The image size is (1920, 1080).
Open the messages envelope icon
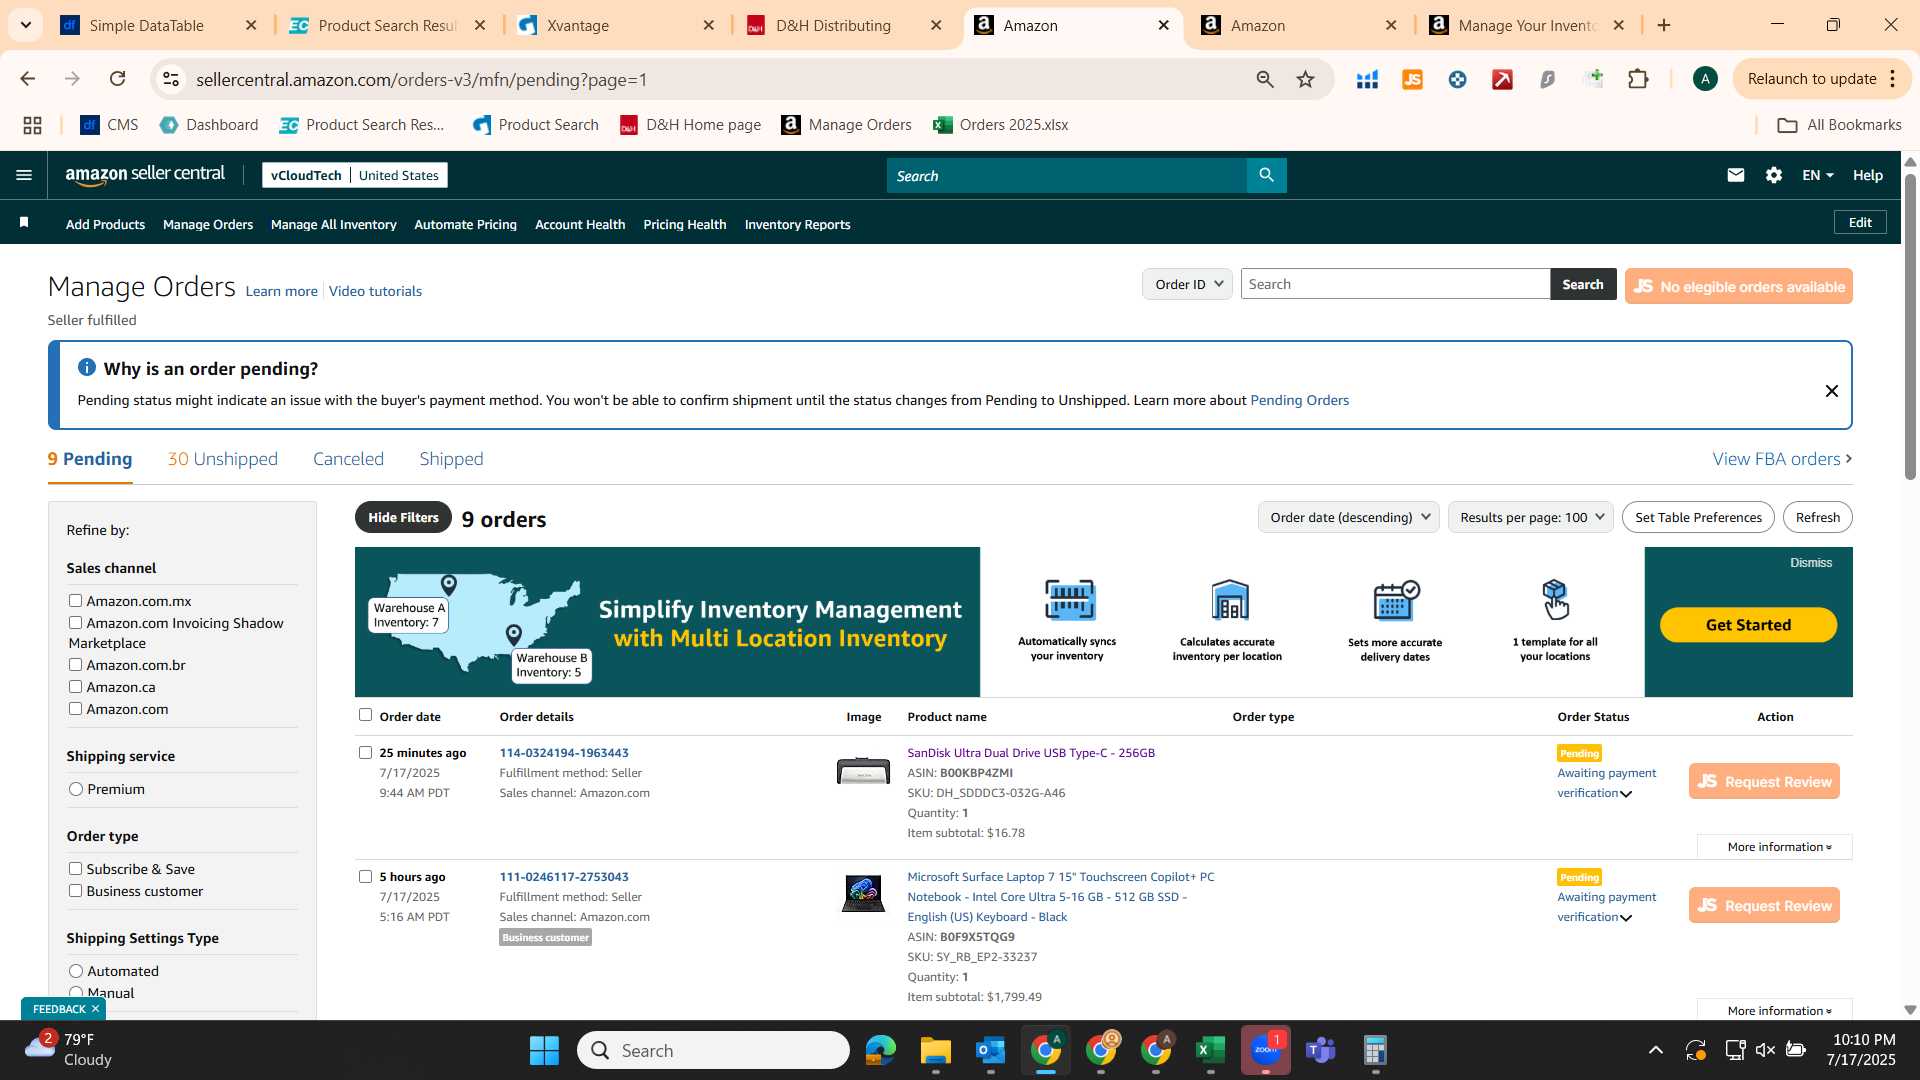(x=1735, y=175)
